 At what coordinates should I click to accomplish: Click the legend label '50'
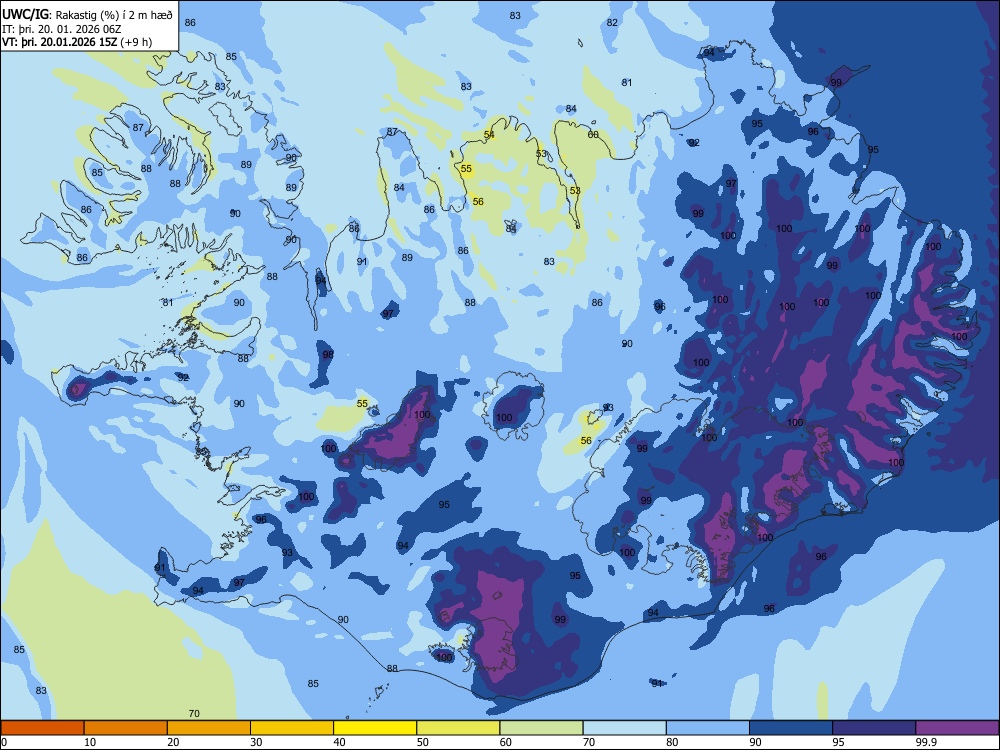coord(423,742)
